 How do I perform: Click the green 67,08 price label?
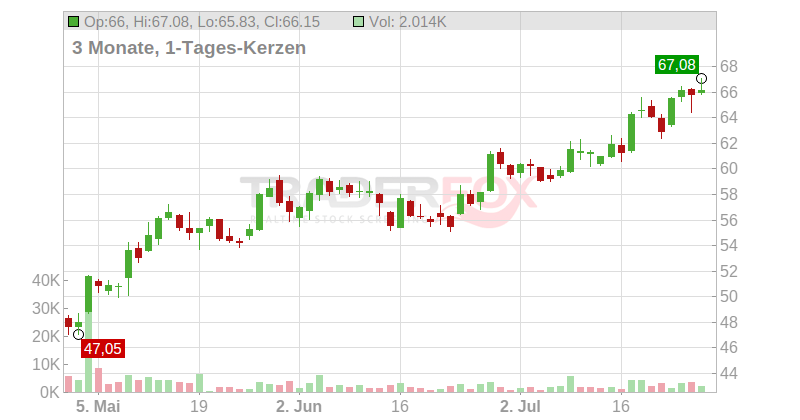677,65
